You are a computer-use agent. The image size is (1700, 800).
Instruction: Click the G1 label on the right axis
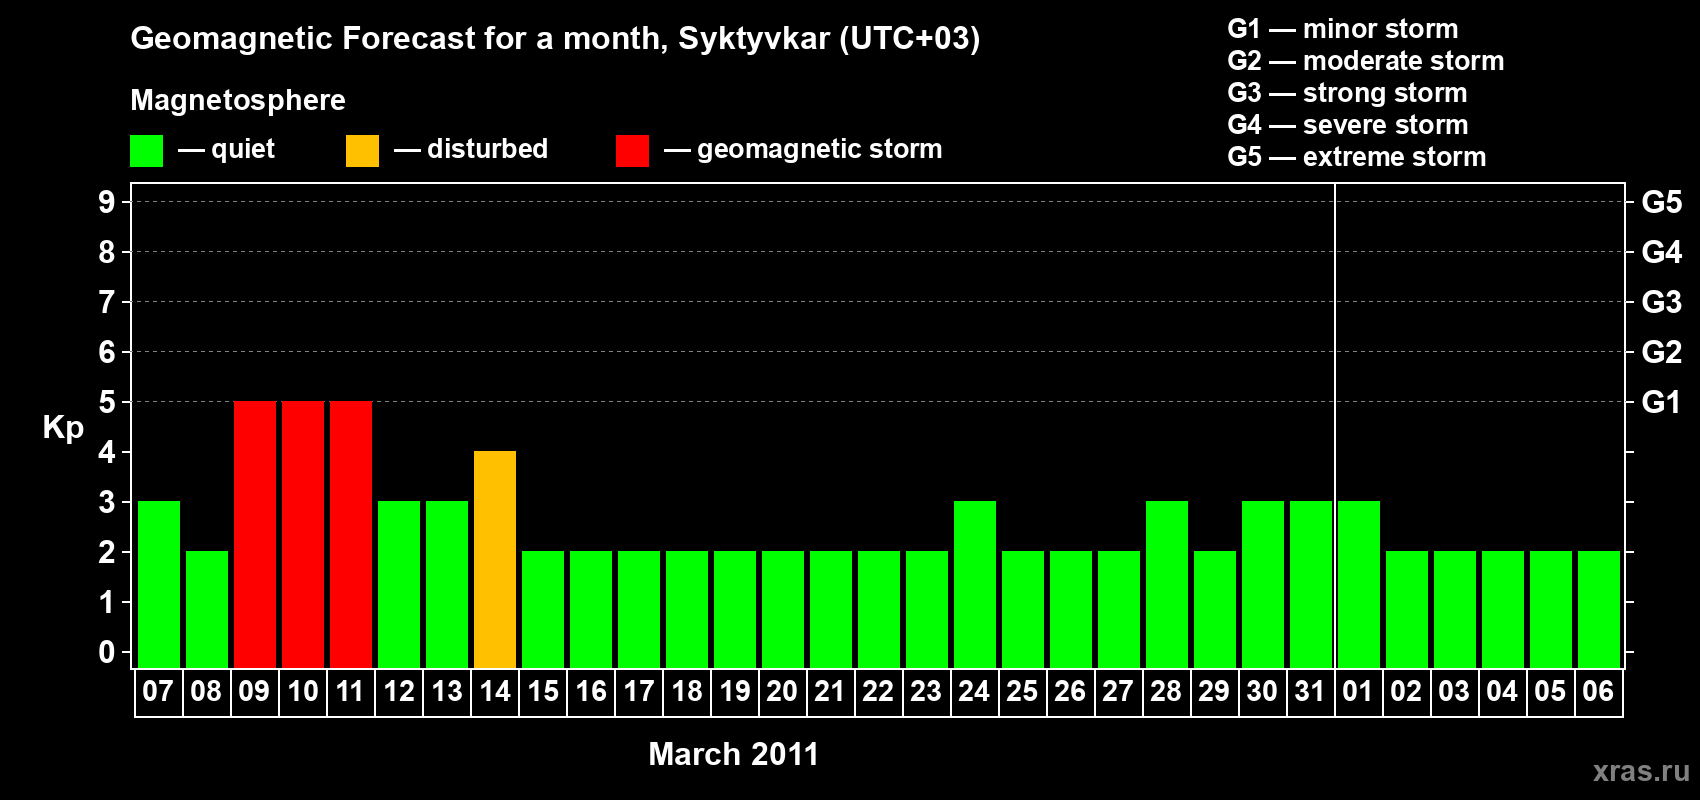(x=1662, y=402)
